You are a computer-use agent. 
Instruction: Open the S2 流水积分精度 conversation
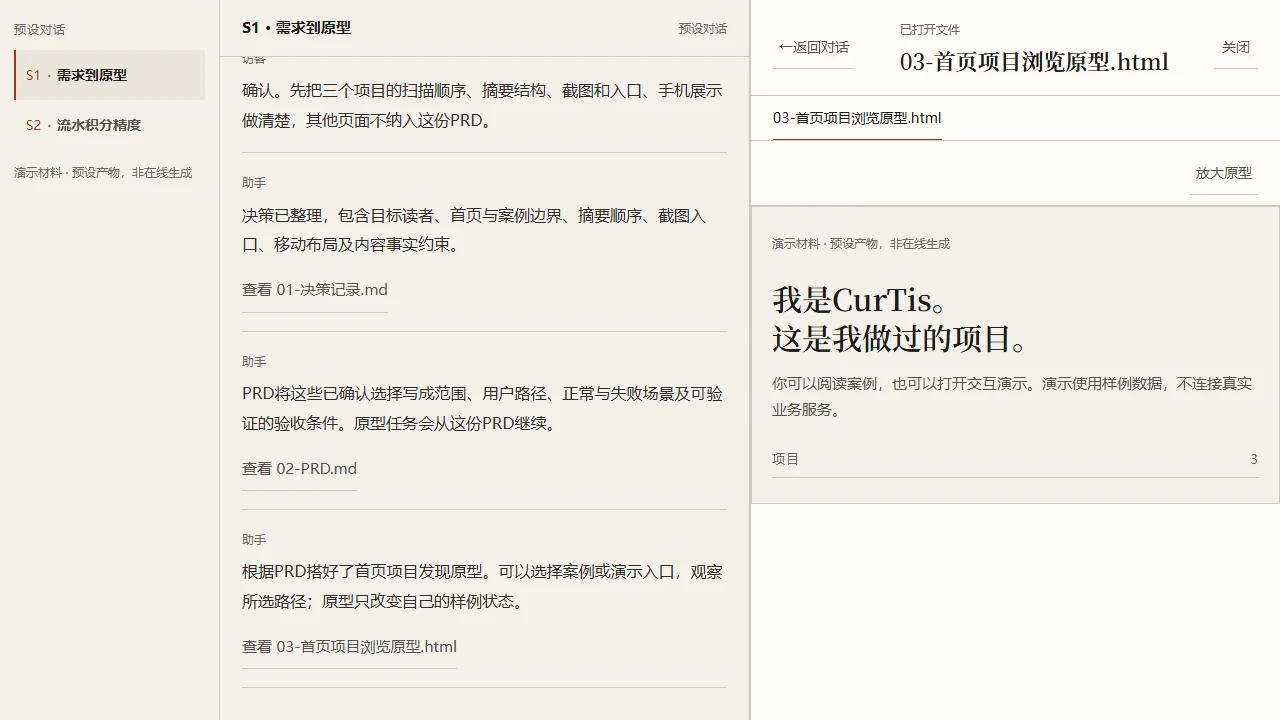(x=109, y=125)
